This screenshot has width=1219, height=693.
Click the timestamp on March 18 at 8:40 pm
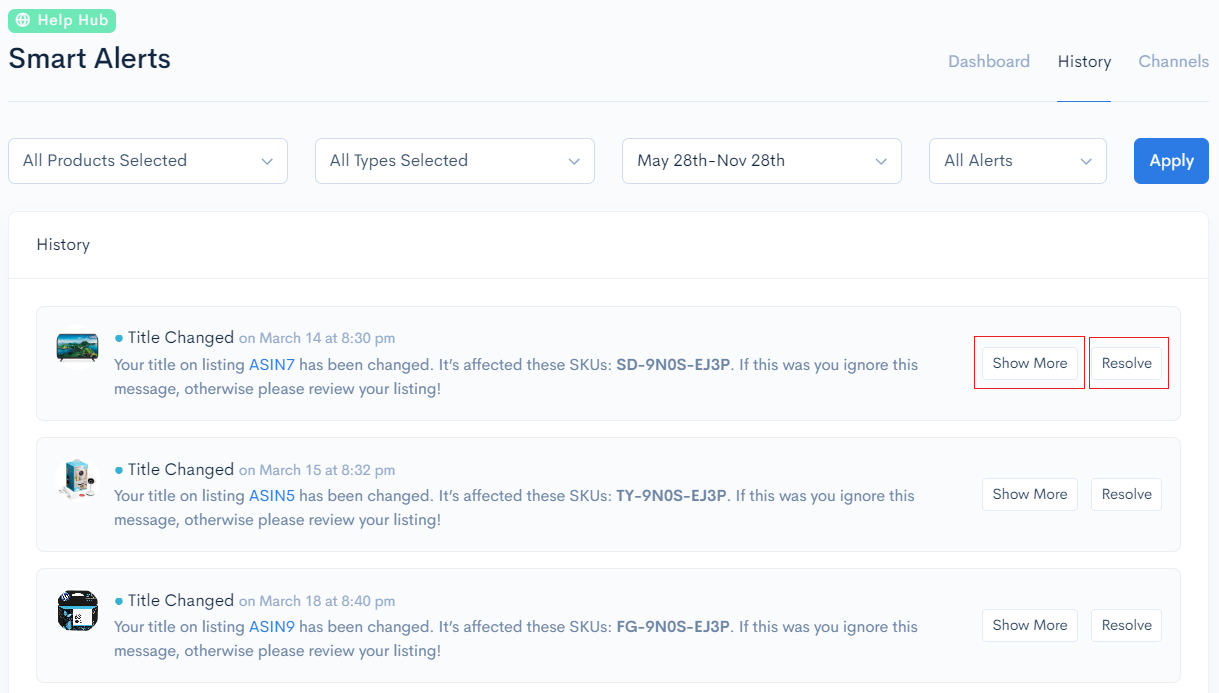click(317, 601)
